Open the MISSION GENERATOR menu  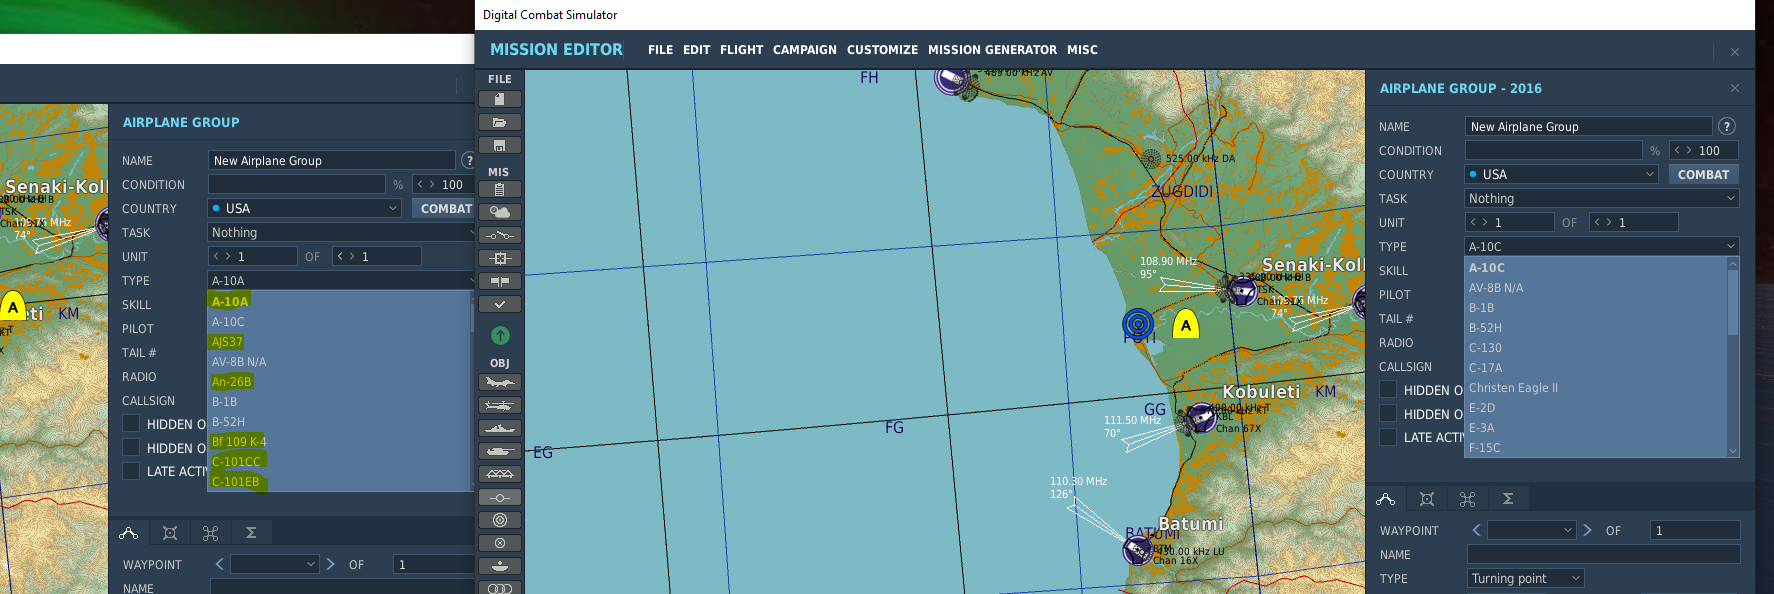[992, 49]
